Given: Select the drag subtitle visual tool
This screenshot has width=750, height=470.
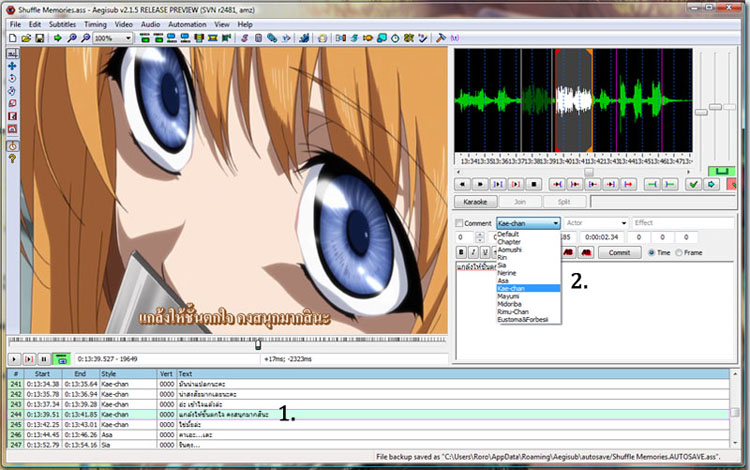Looking at the screenshot, I should tap(11, 64).
